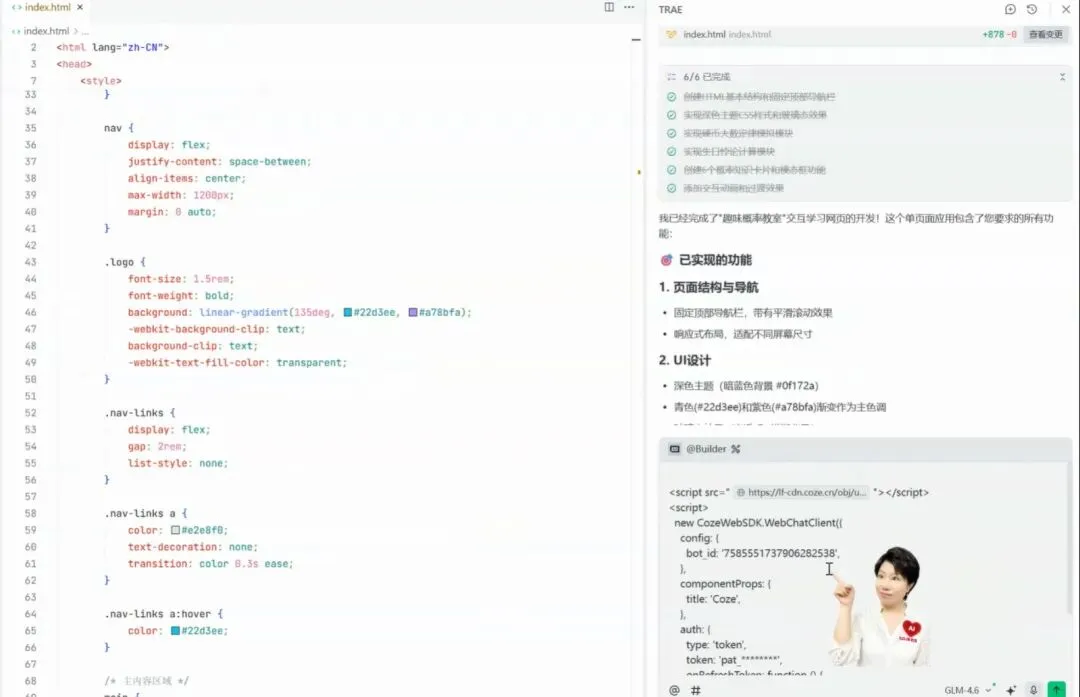Click the file icon beside index.html in TRAE

point(671,34)
